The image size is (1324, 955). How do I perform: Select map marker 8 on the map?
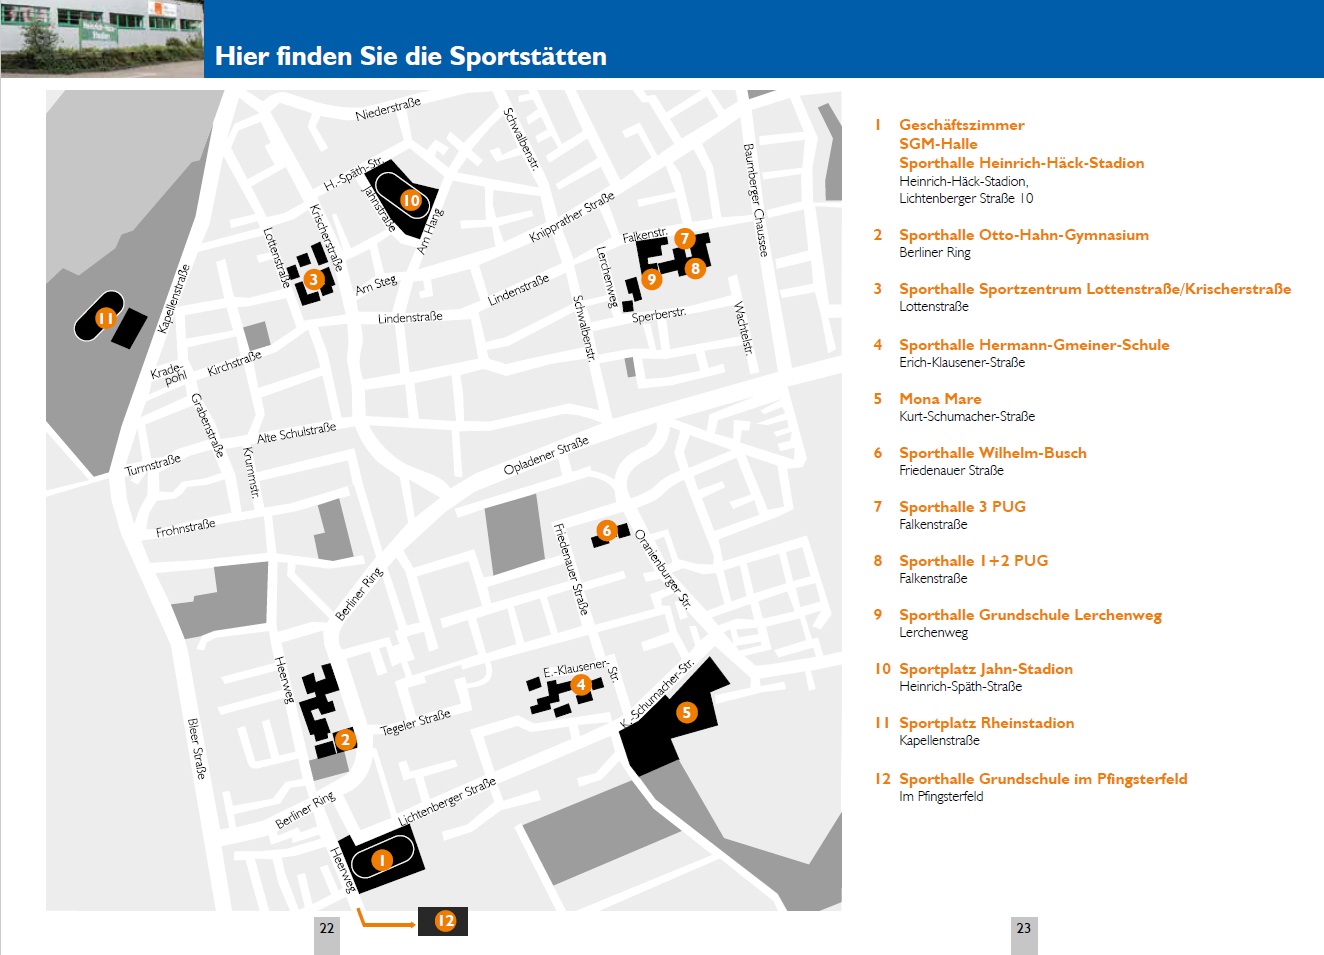coord(695,268)
